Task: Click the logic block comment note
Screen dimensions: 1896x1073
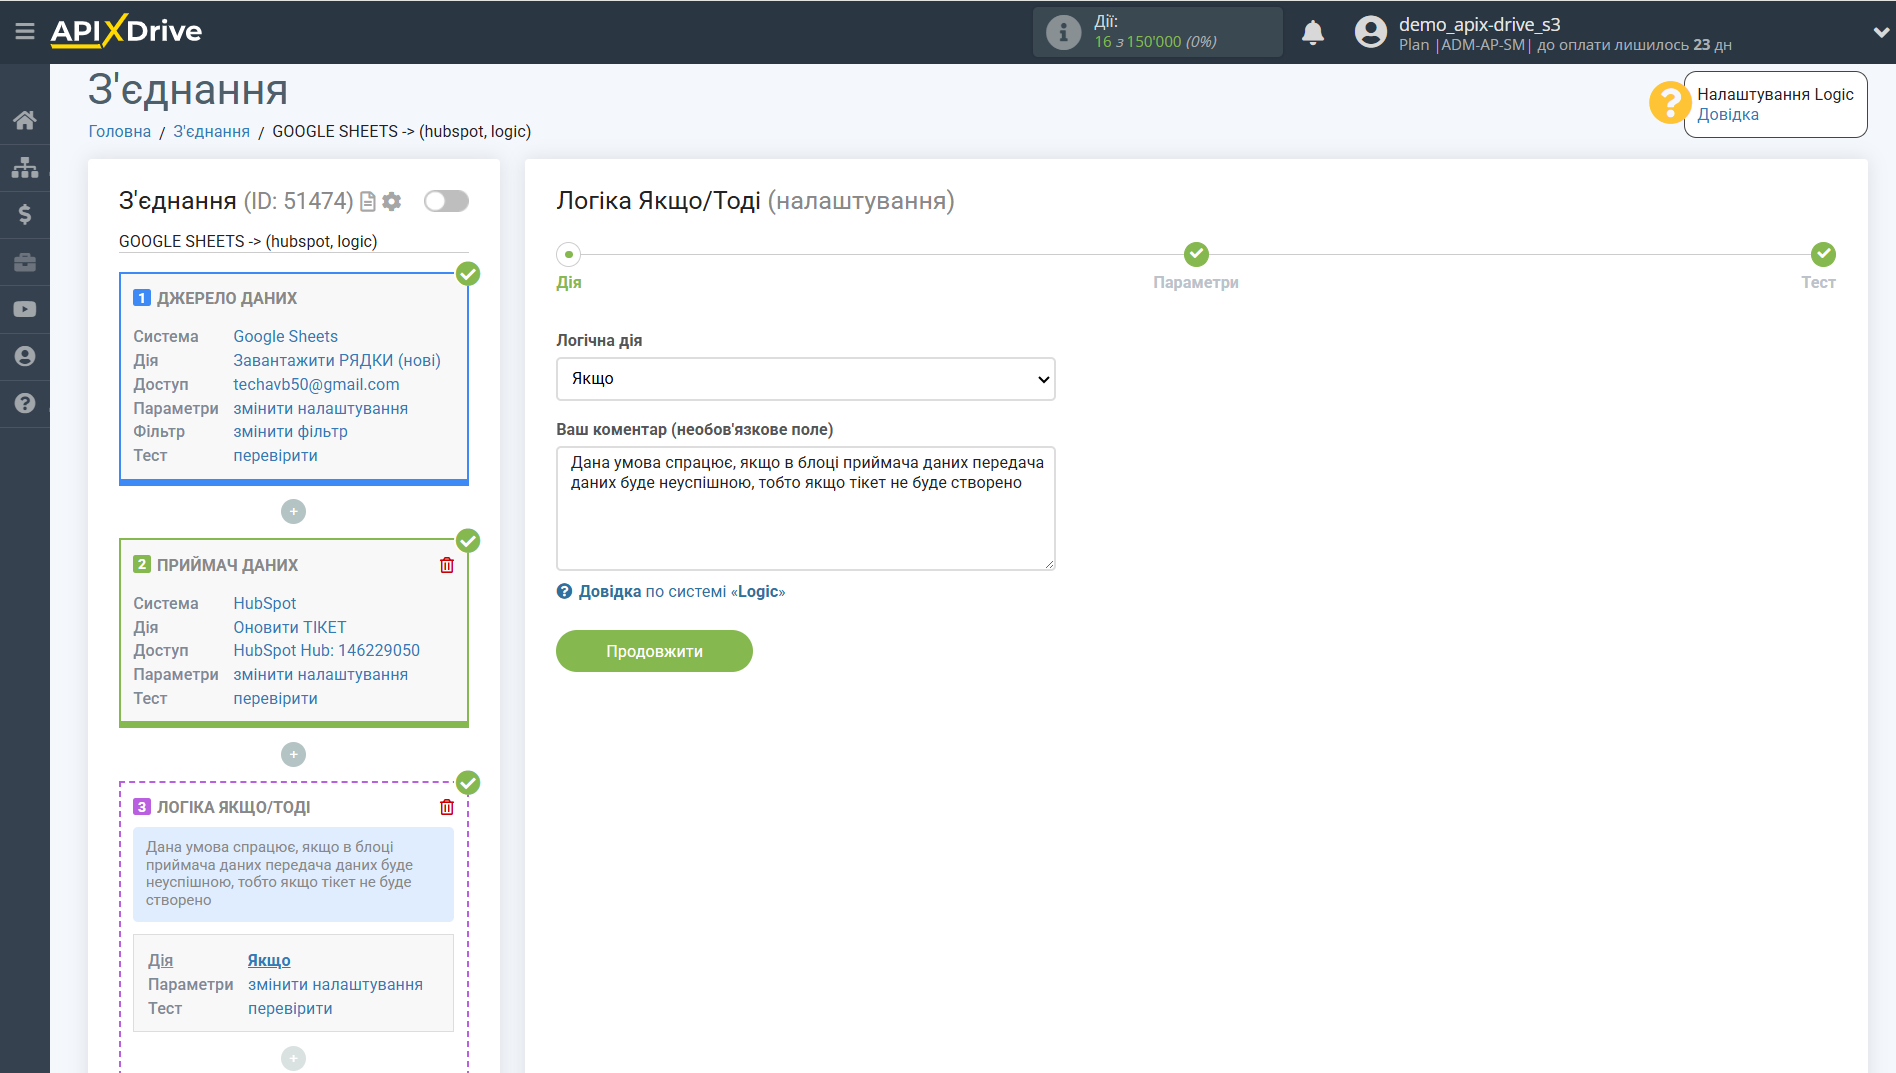Action: coord(293,874)
